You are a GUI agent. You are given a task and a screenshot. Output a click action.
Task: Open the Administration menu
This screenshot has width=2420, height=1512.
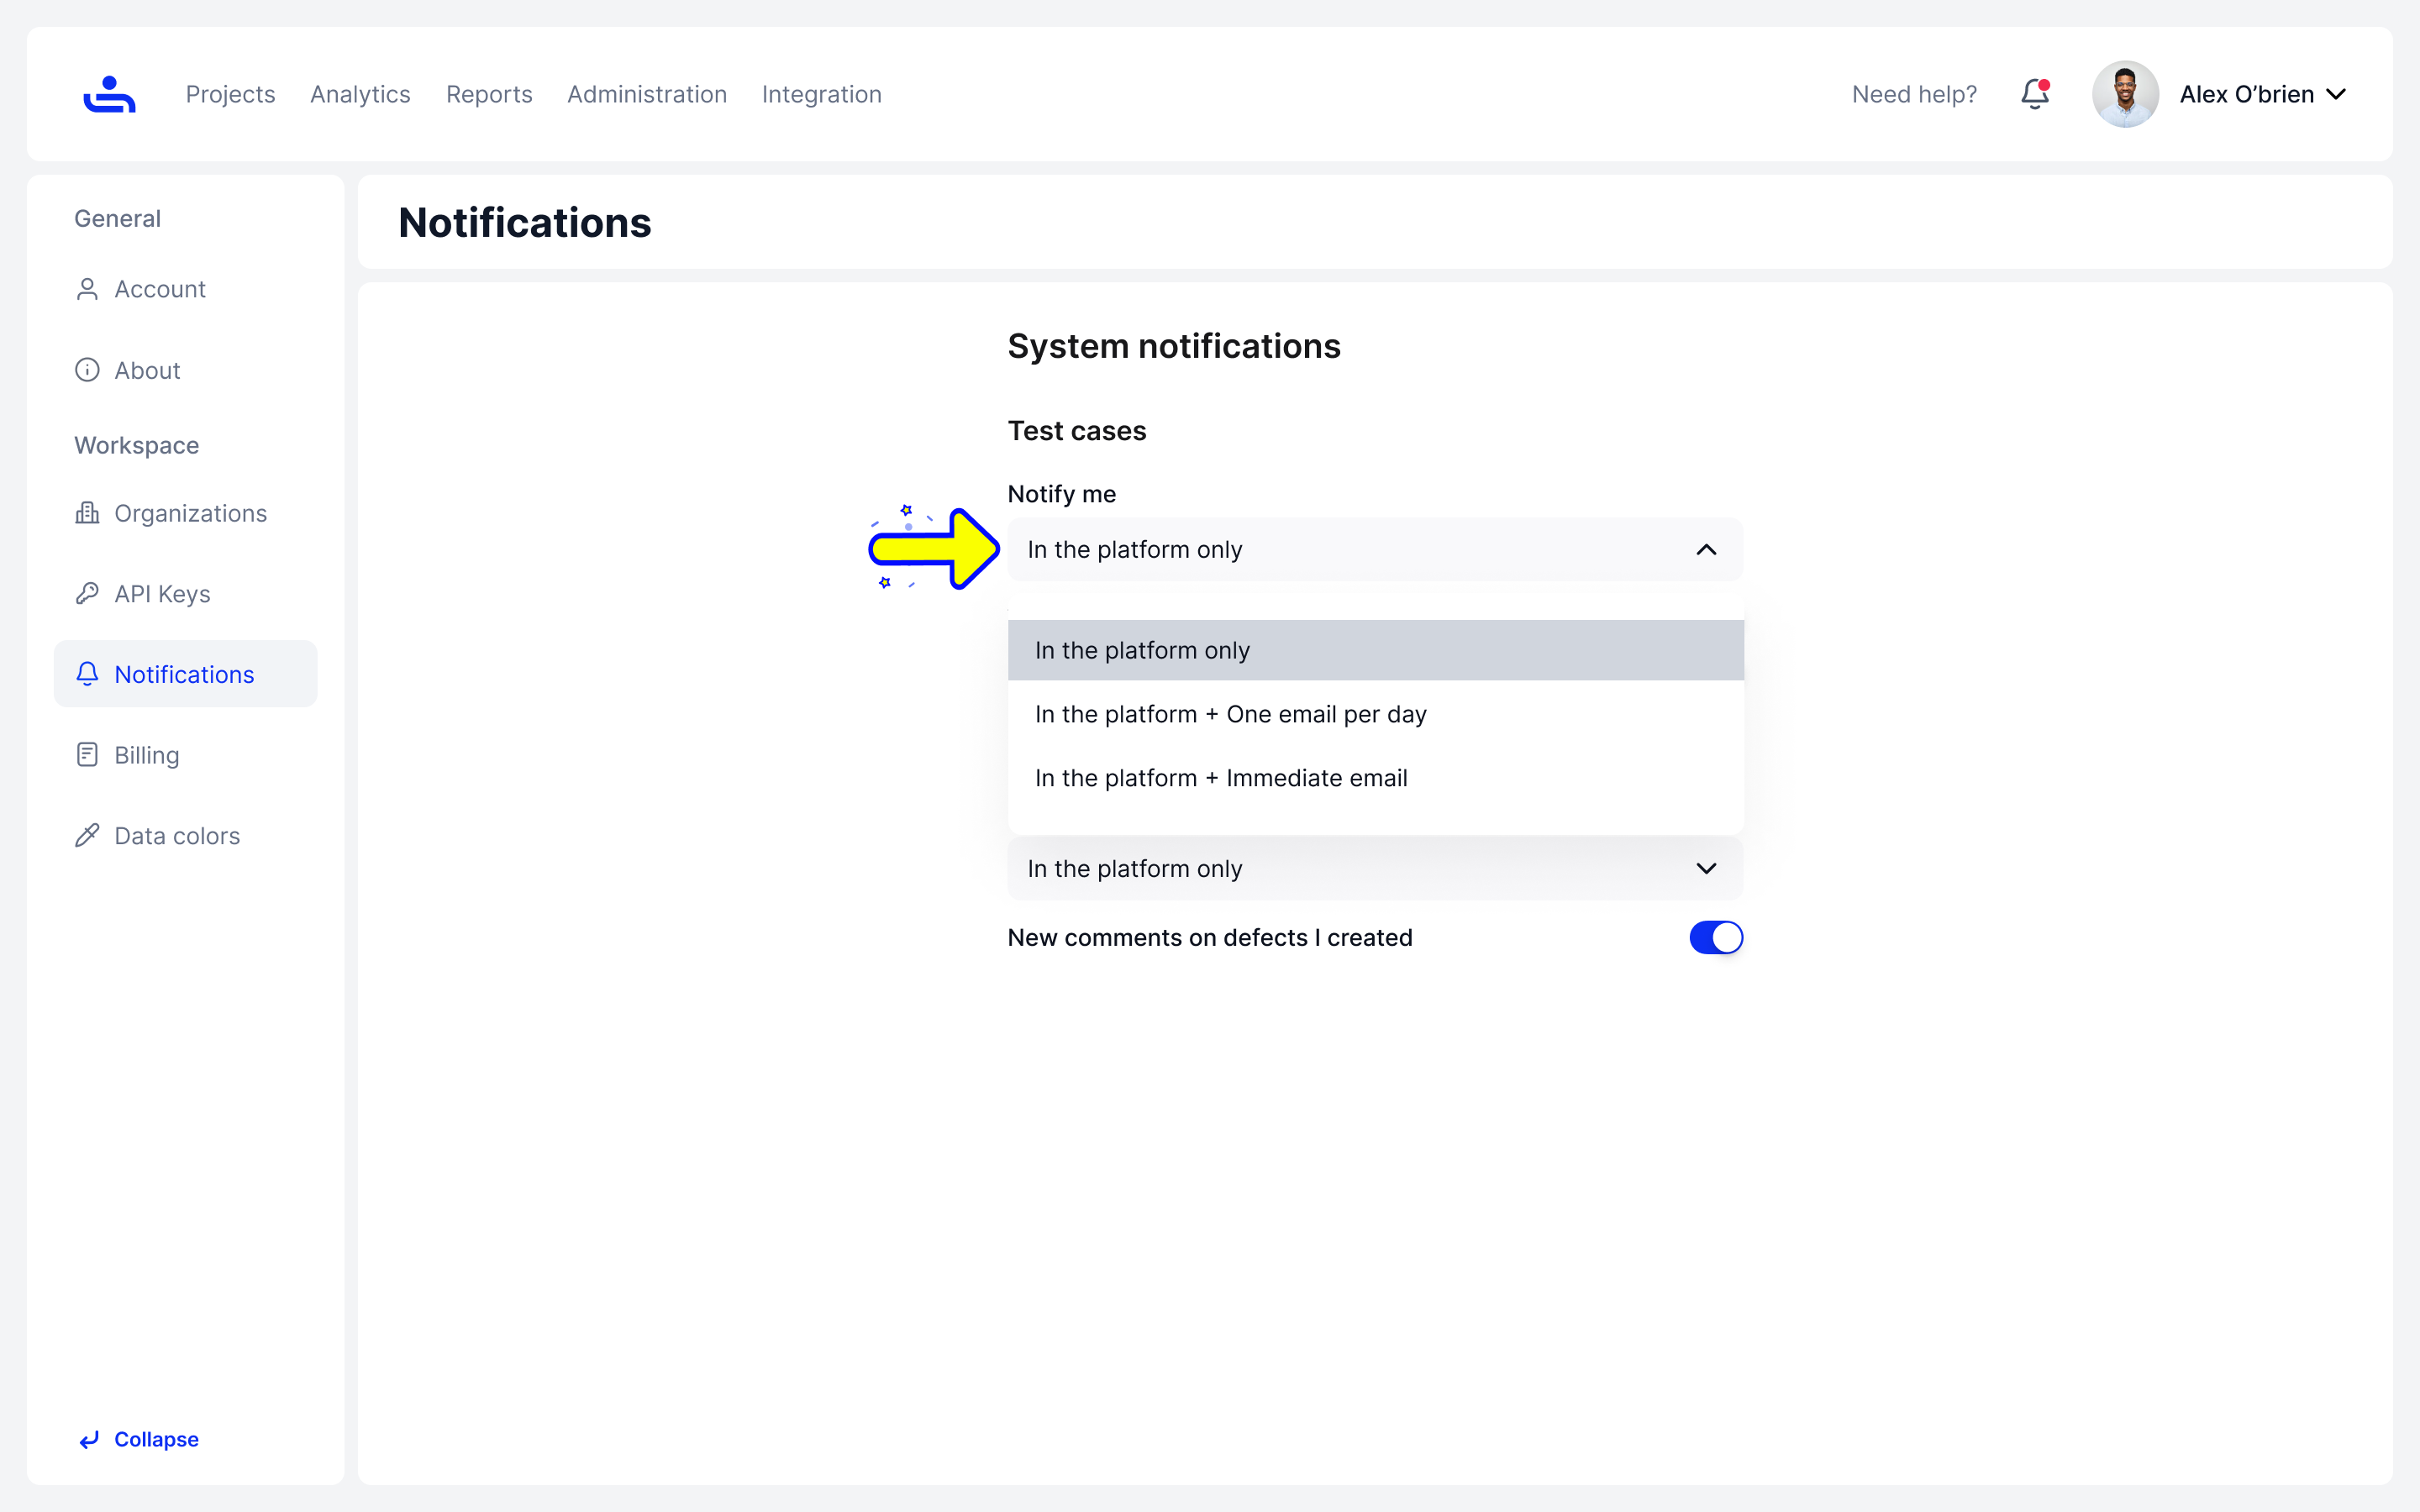pyautogui.click(x=647, y=94)
